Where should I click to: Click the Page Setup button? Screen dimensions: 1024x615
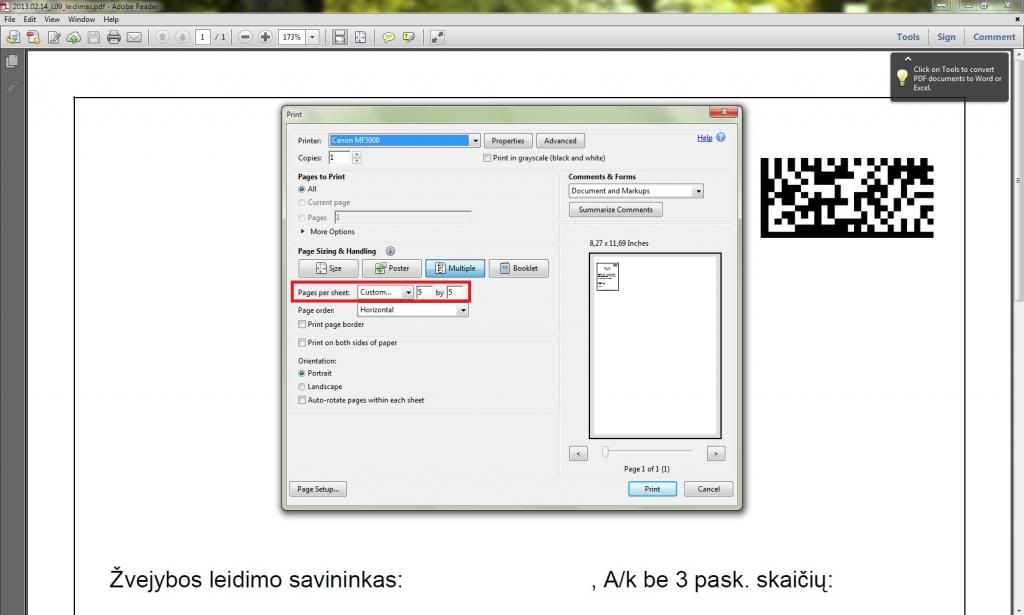click(317, 489)
